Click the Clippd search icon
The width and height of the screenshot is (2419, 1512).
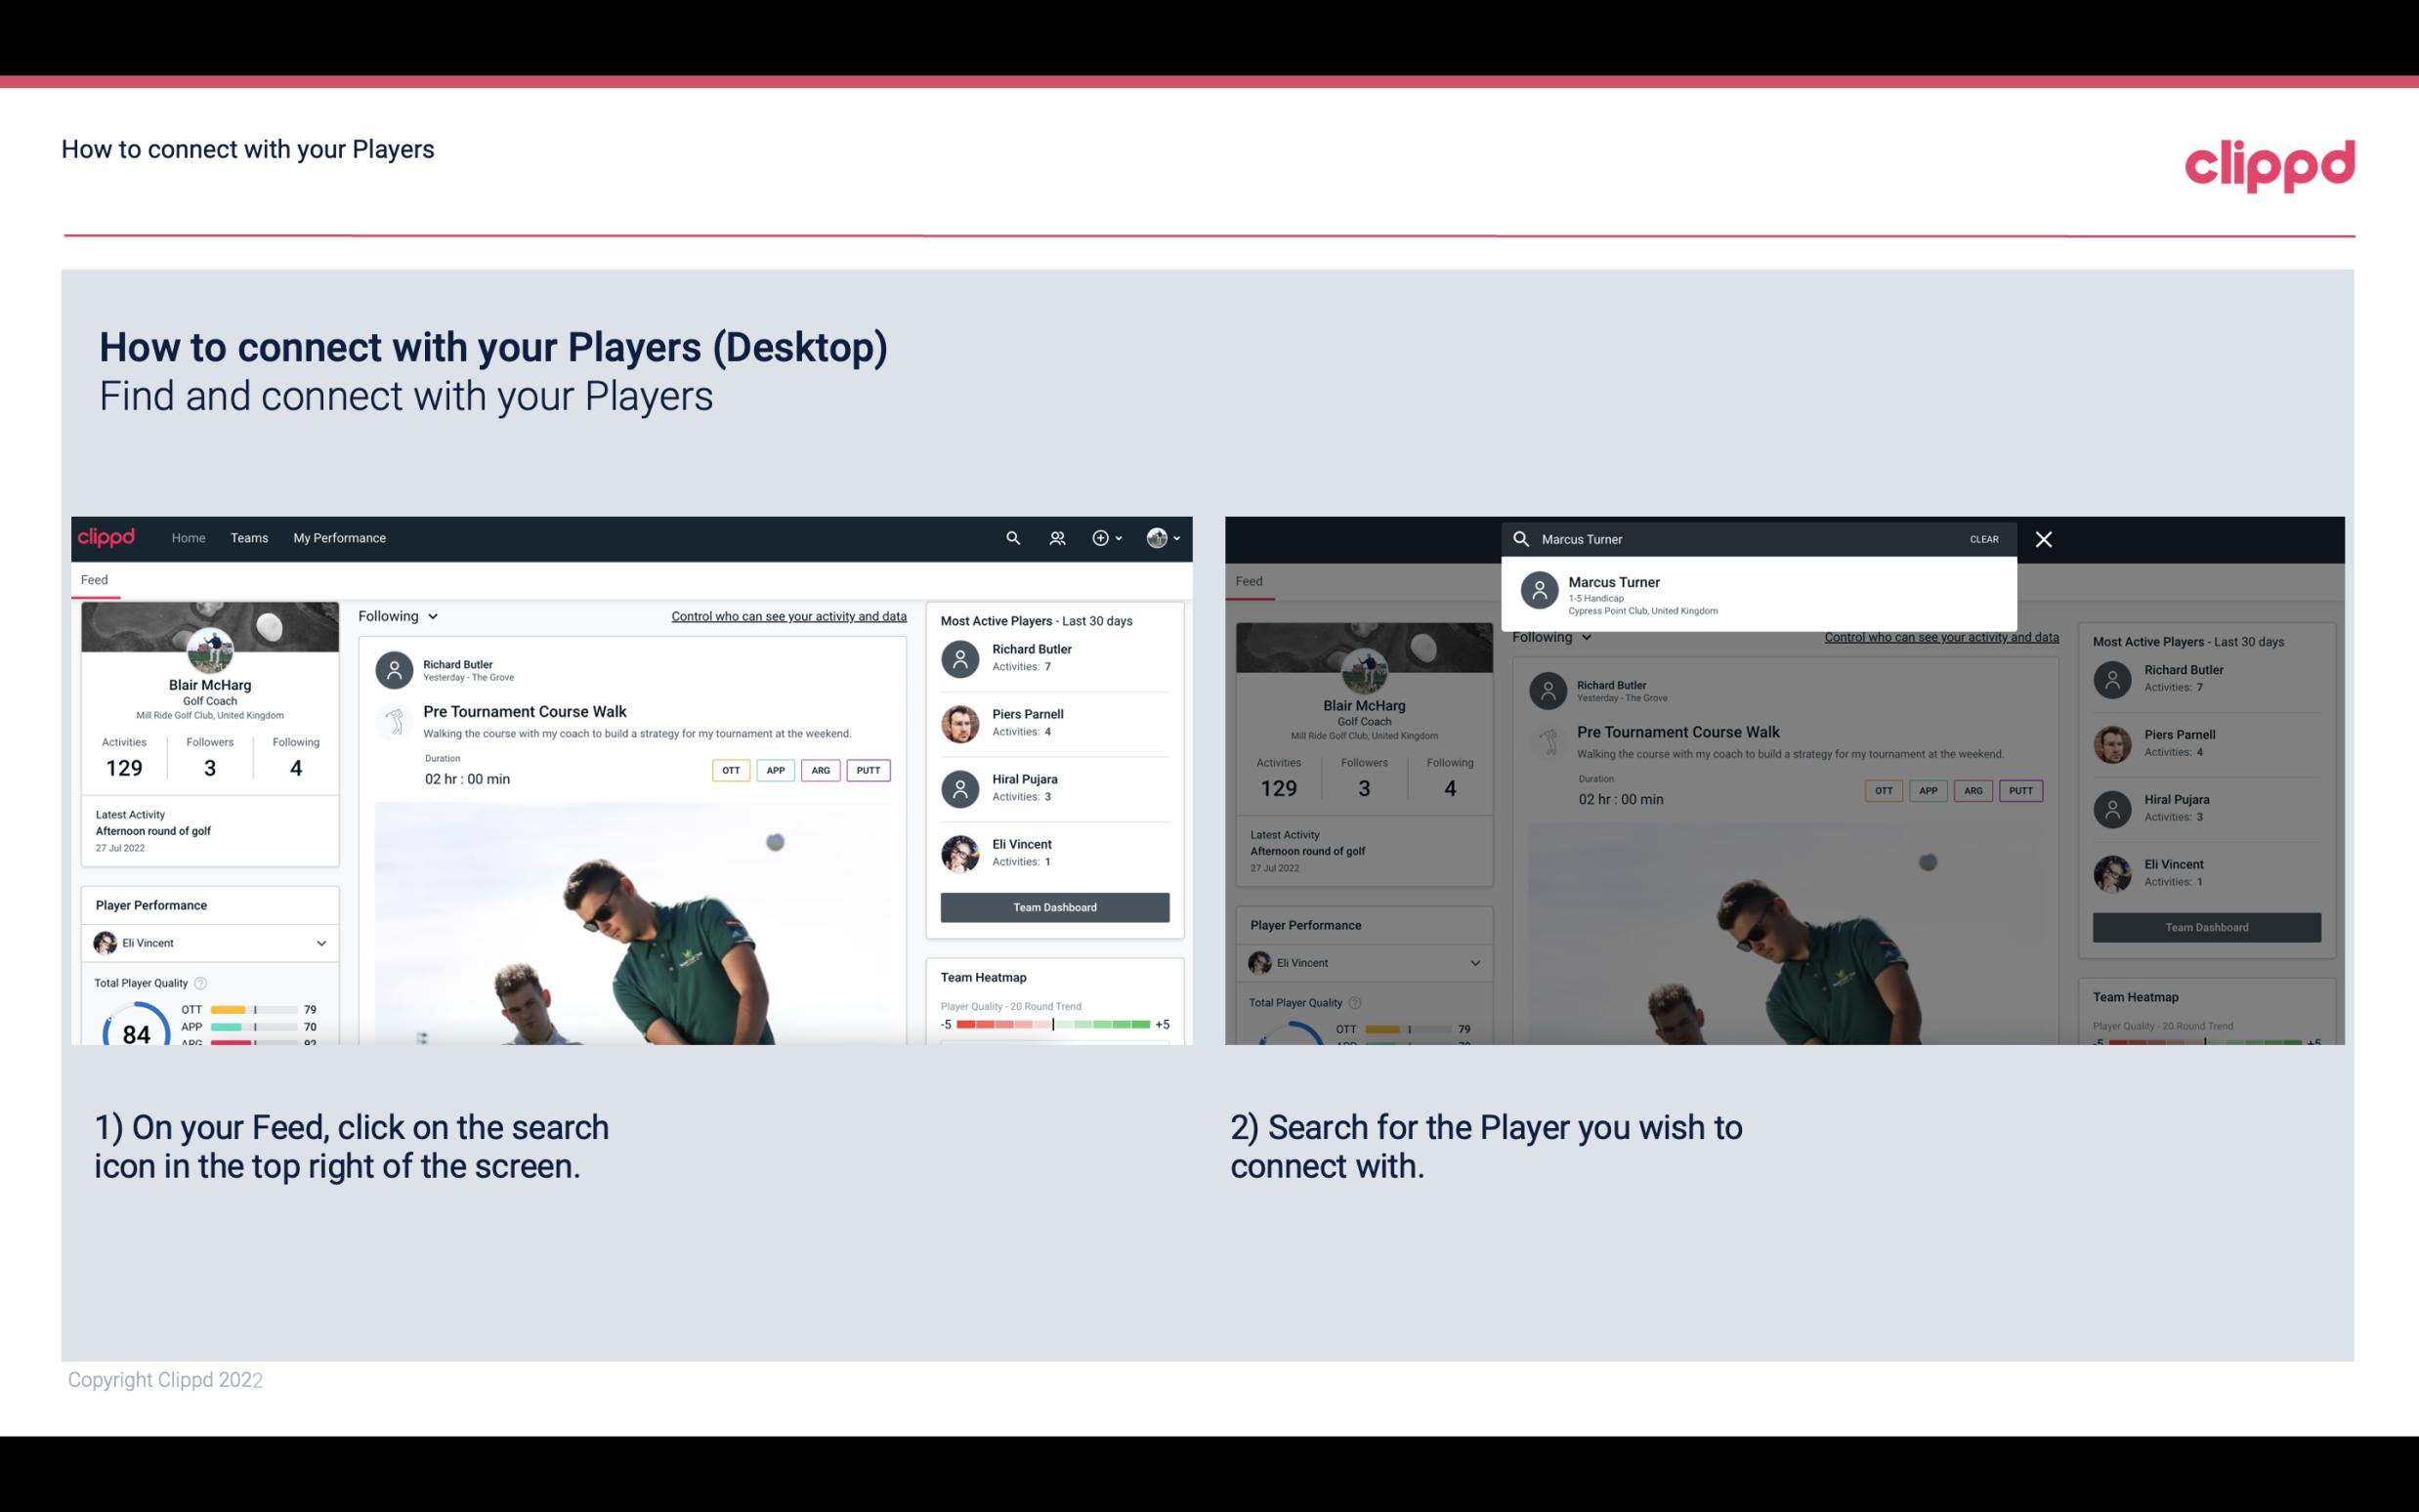coord(1010,538)
